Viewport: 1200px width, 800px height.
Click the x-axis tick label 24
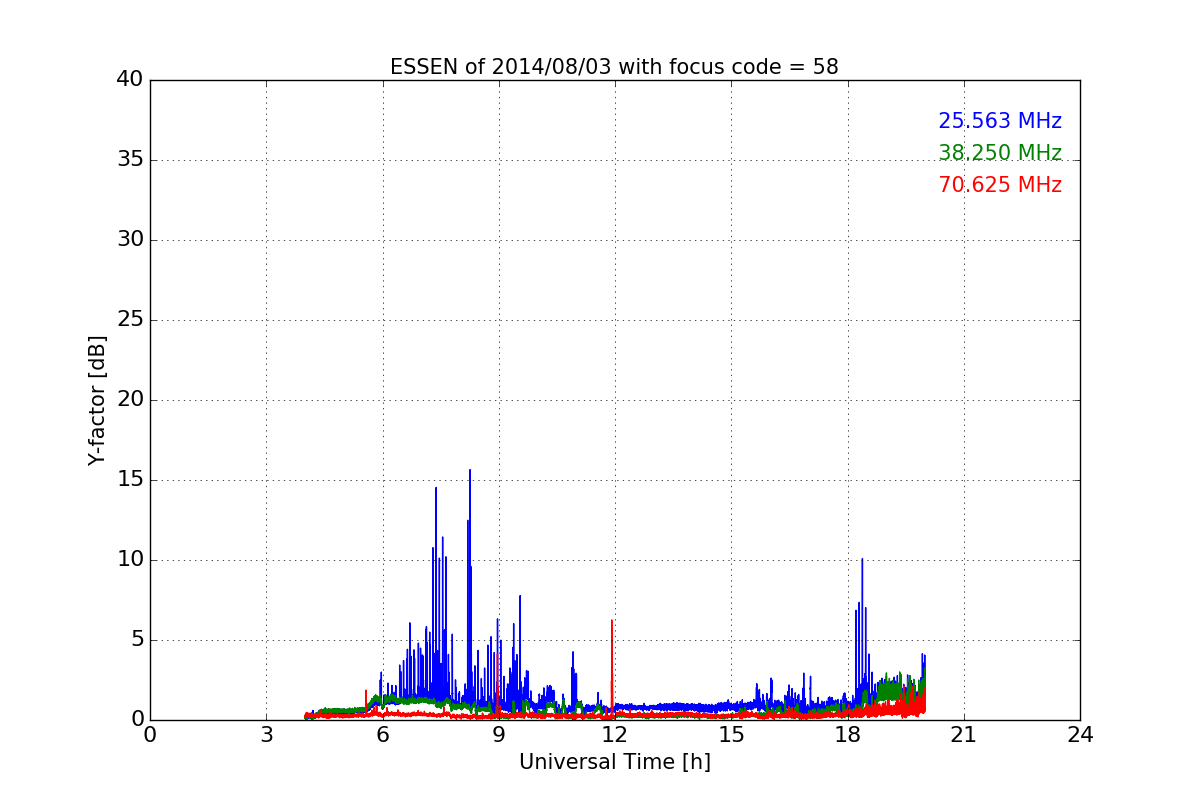(1080, 735)
